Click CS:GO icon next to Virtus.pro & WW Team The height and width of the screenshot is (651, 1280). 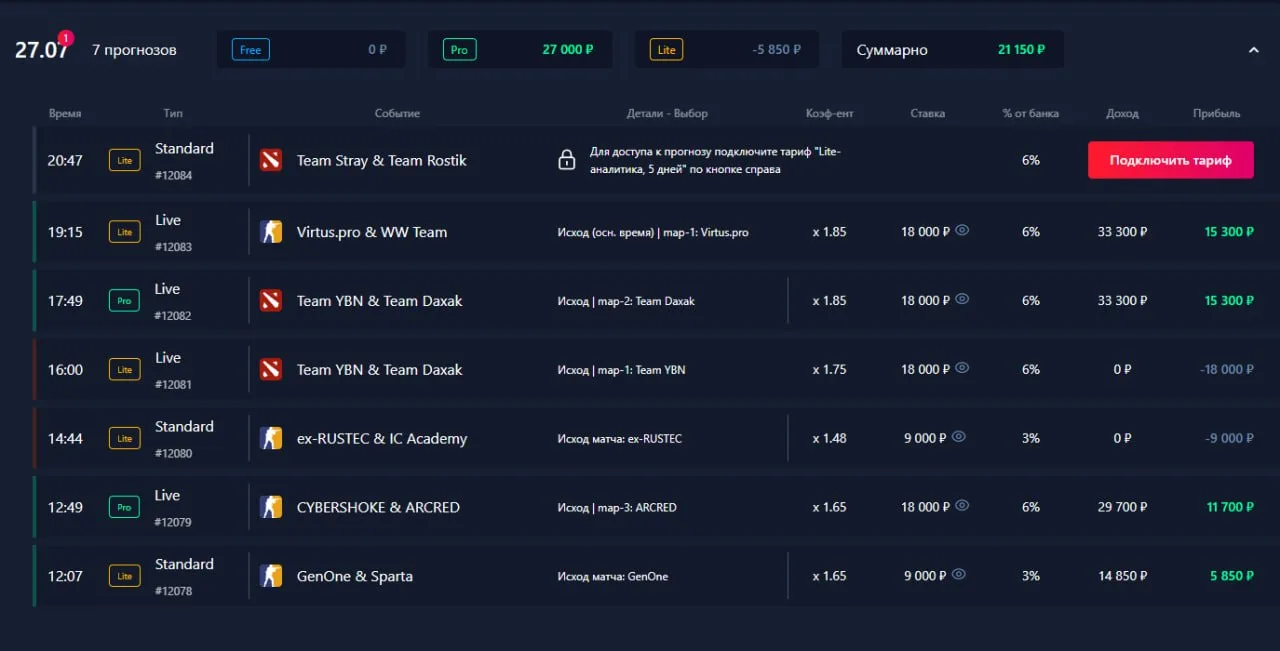pyautogui.click(x=270, y=232)
